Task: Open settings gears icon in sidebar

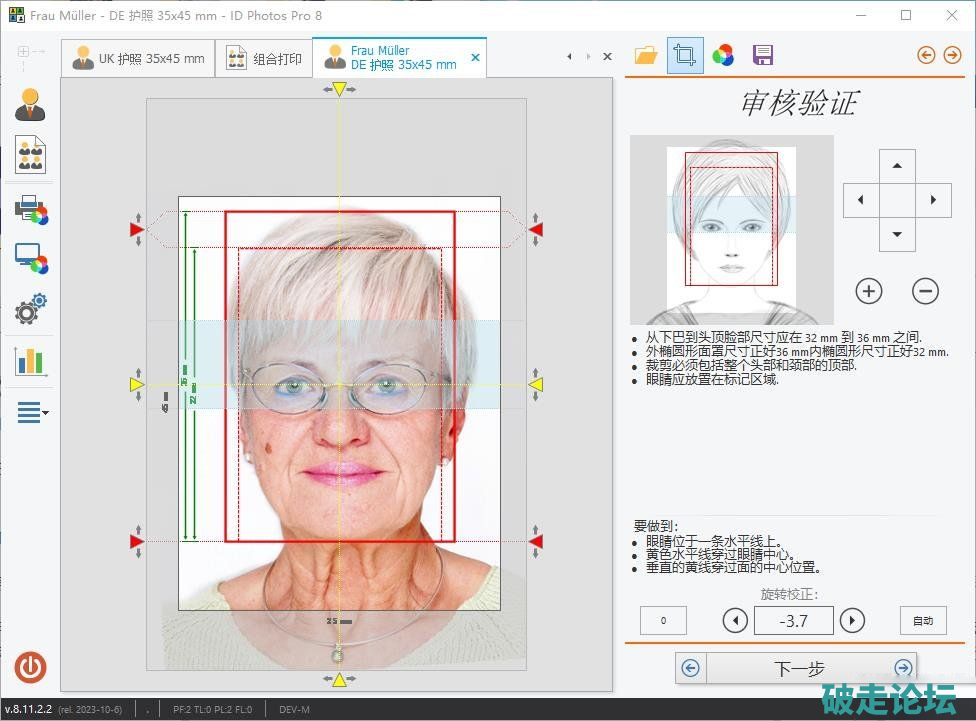Action: [31, 309]
